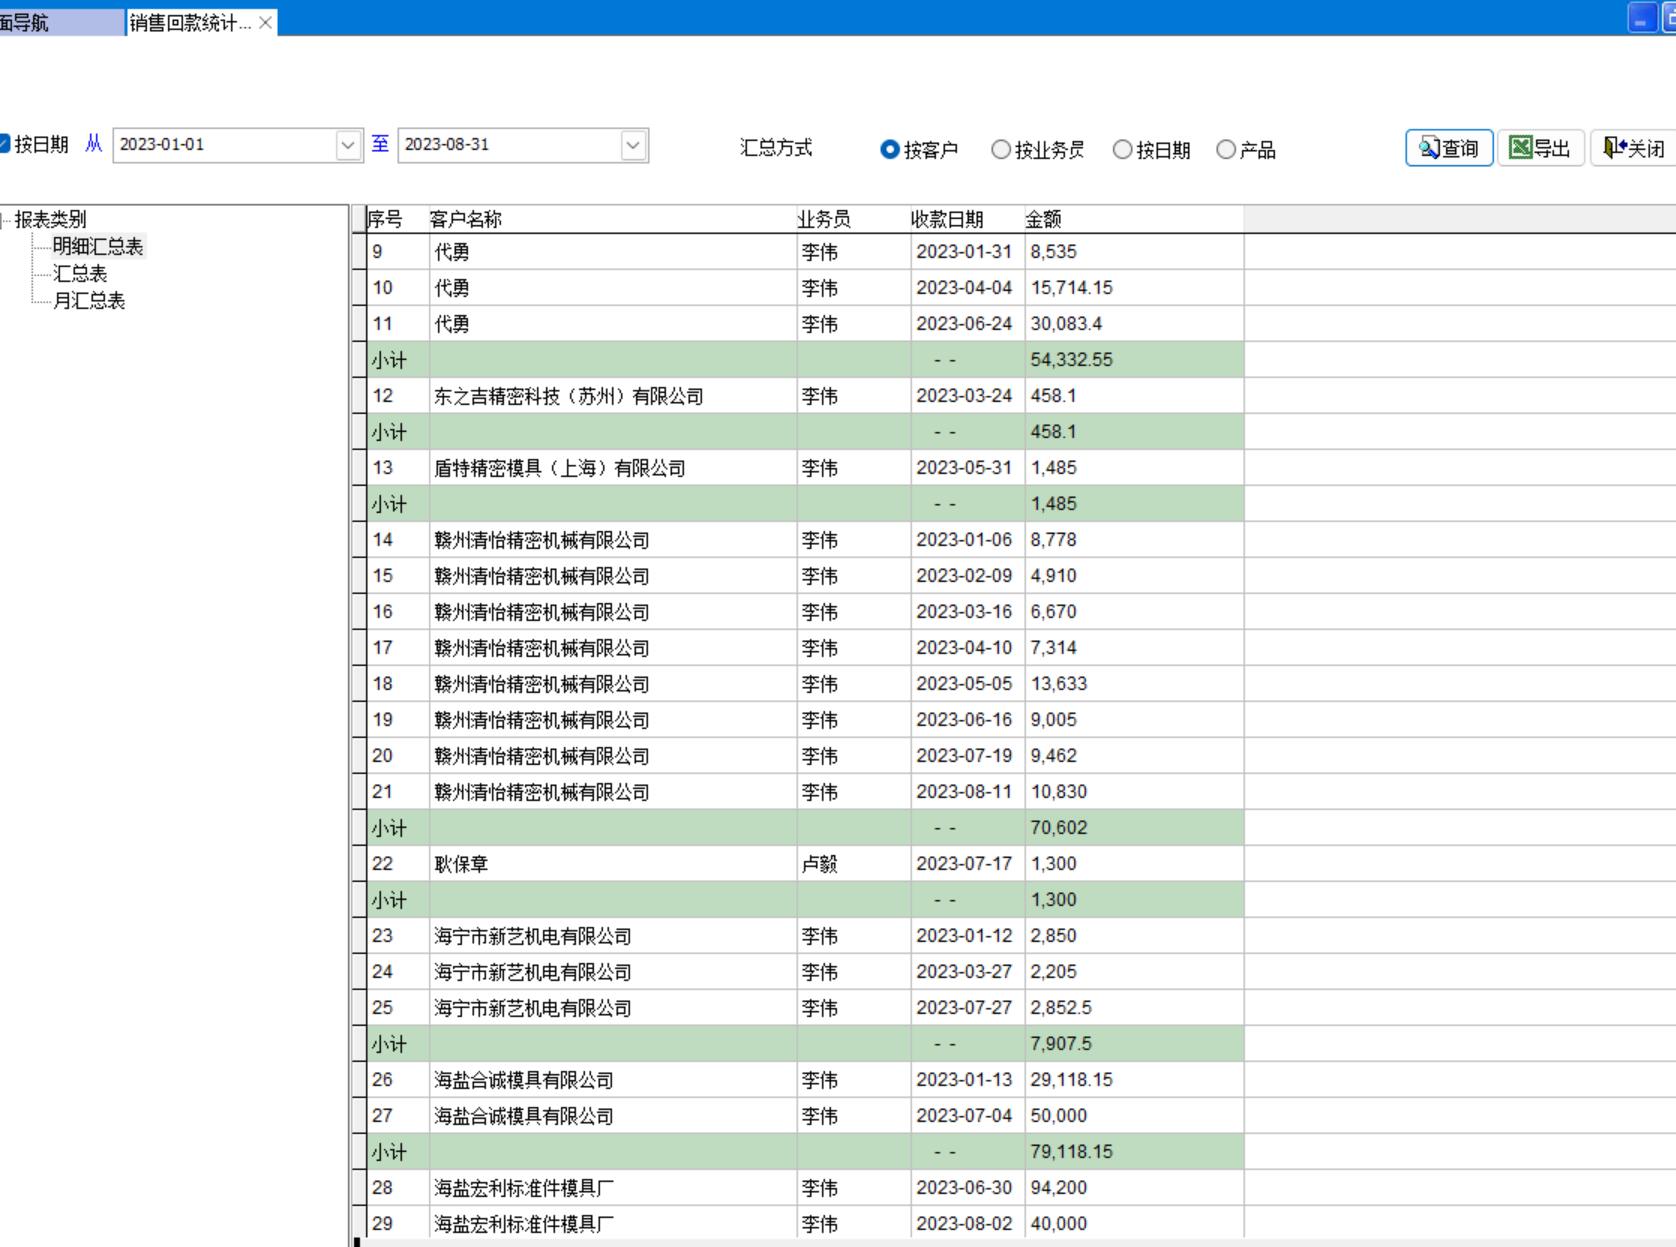1676x1247 pixels.
Task: Open the end date dropdown
Action: 632,145
